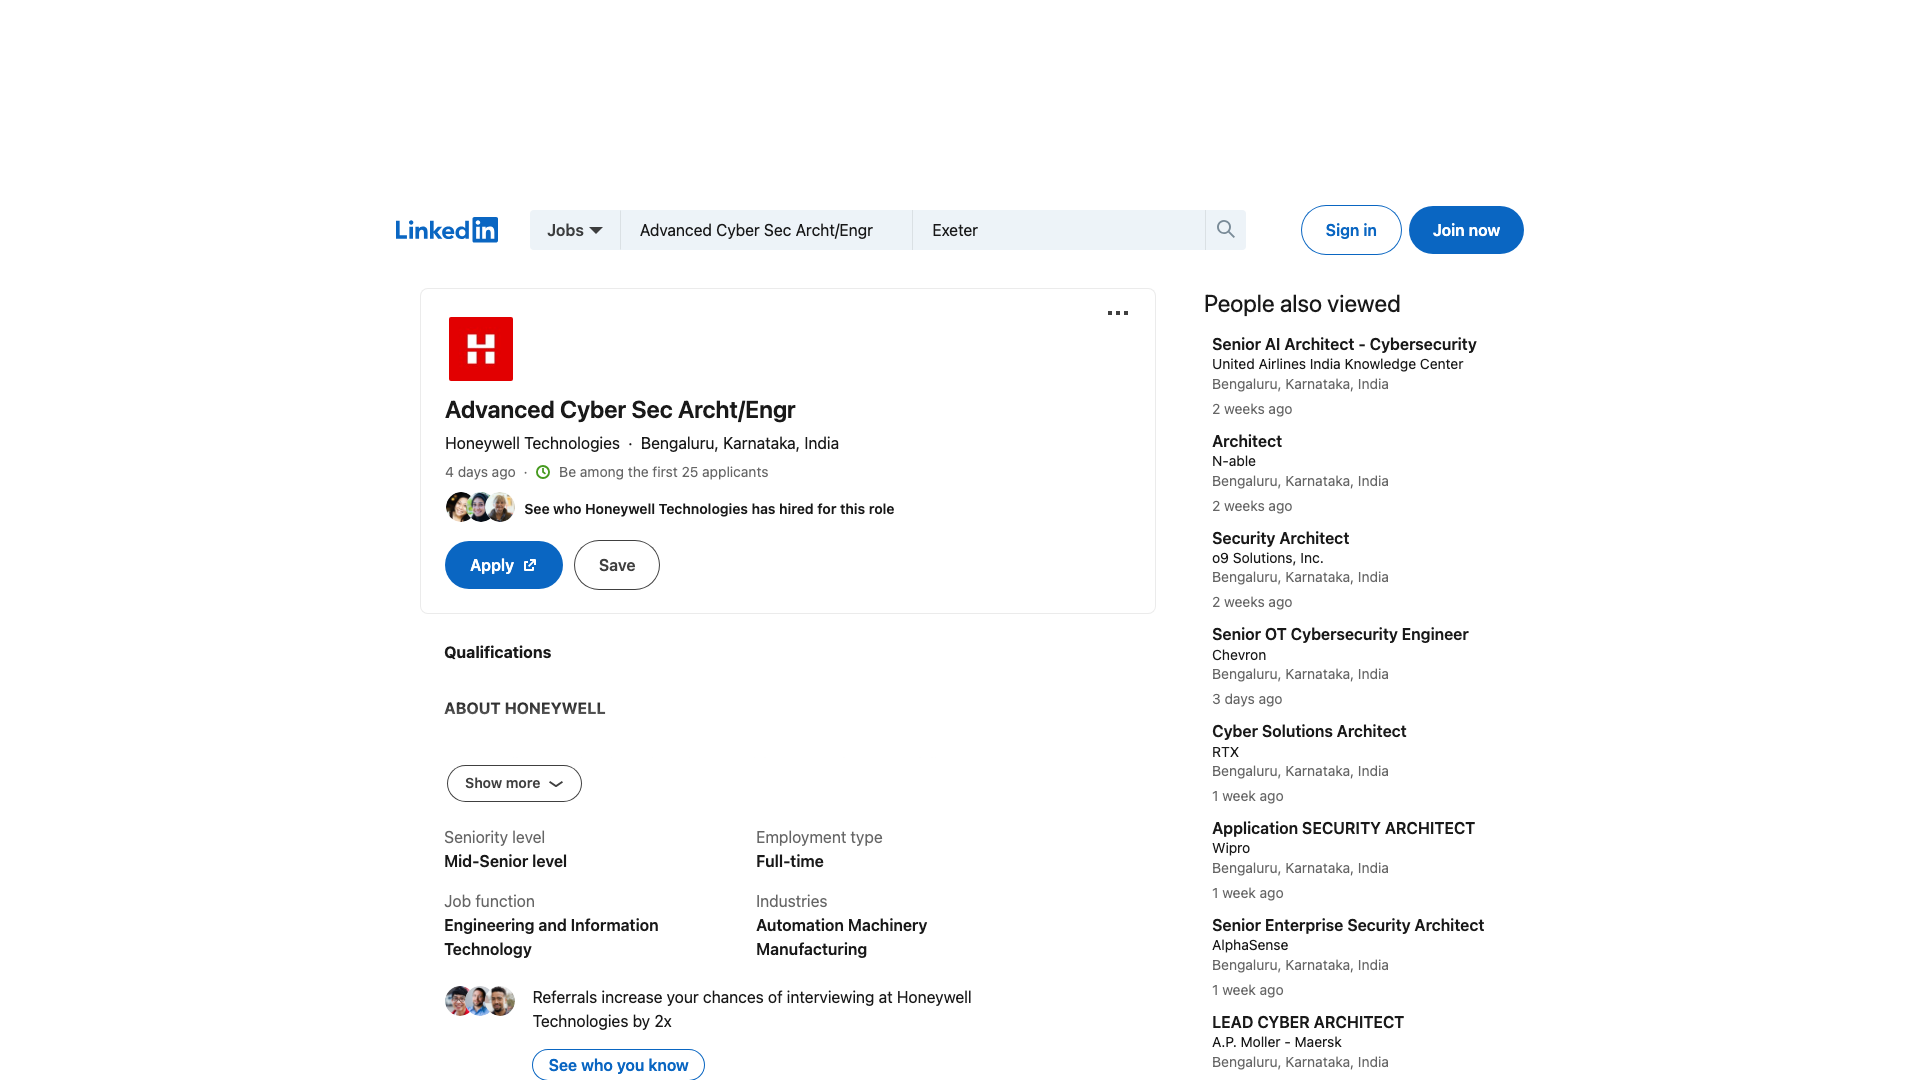Open the LinkedIn home logo
Screen dimensions: 1920x1080
[x=446, y=230]
